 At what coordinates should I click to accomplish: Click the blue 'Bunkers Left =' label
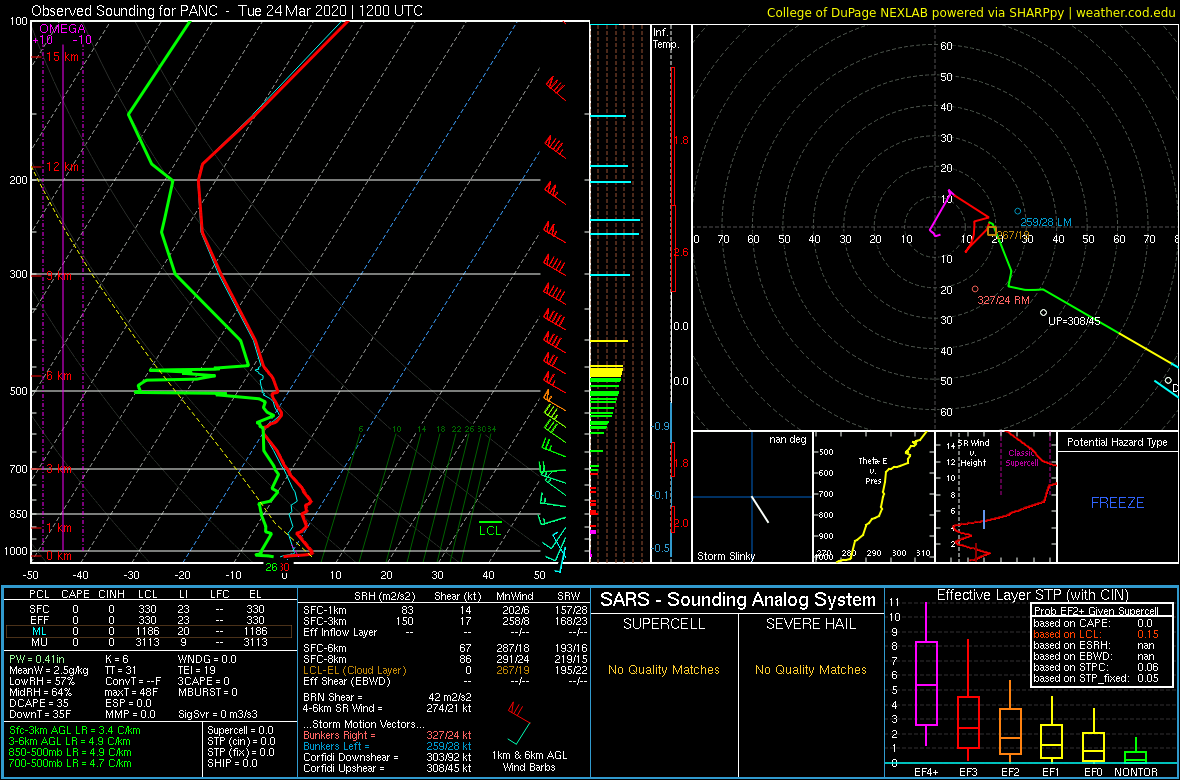coord(338,745)
